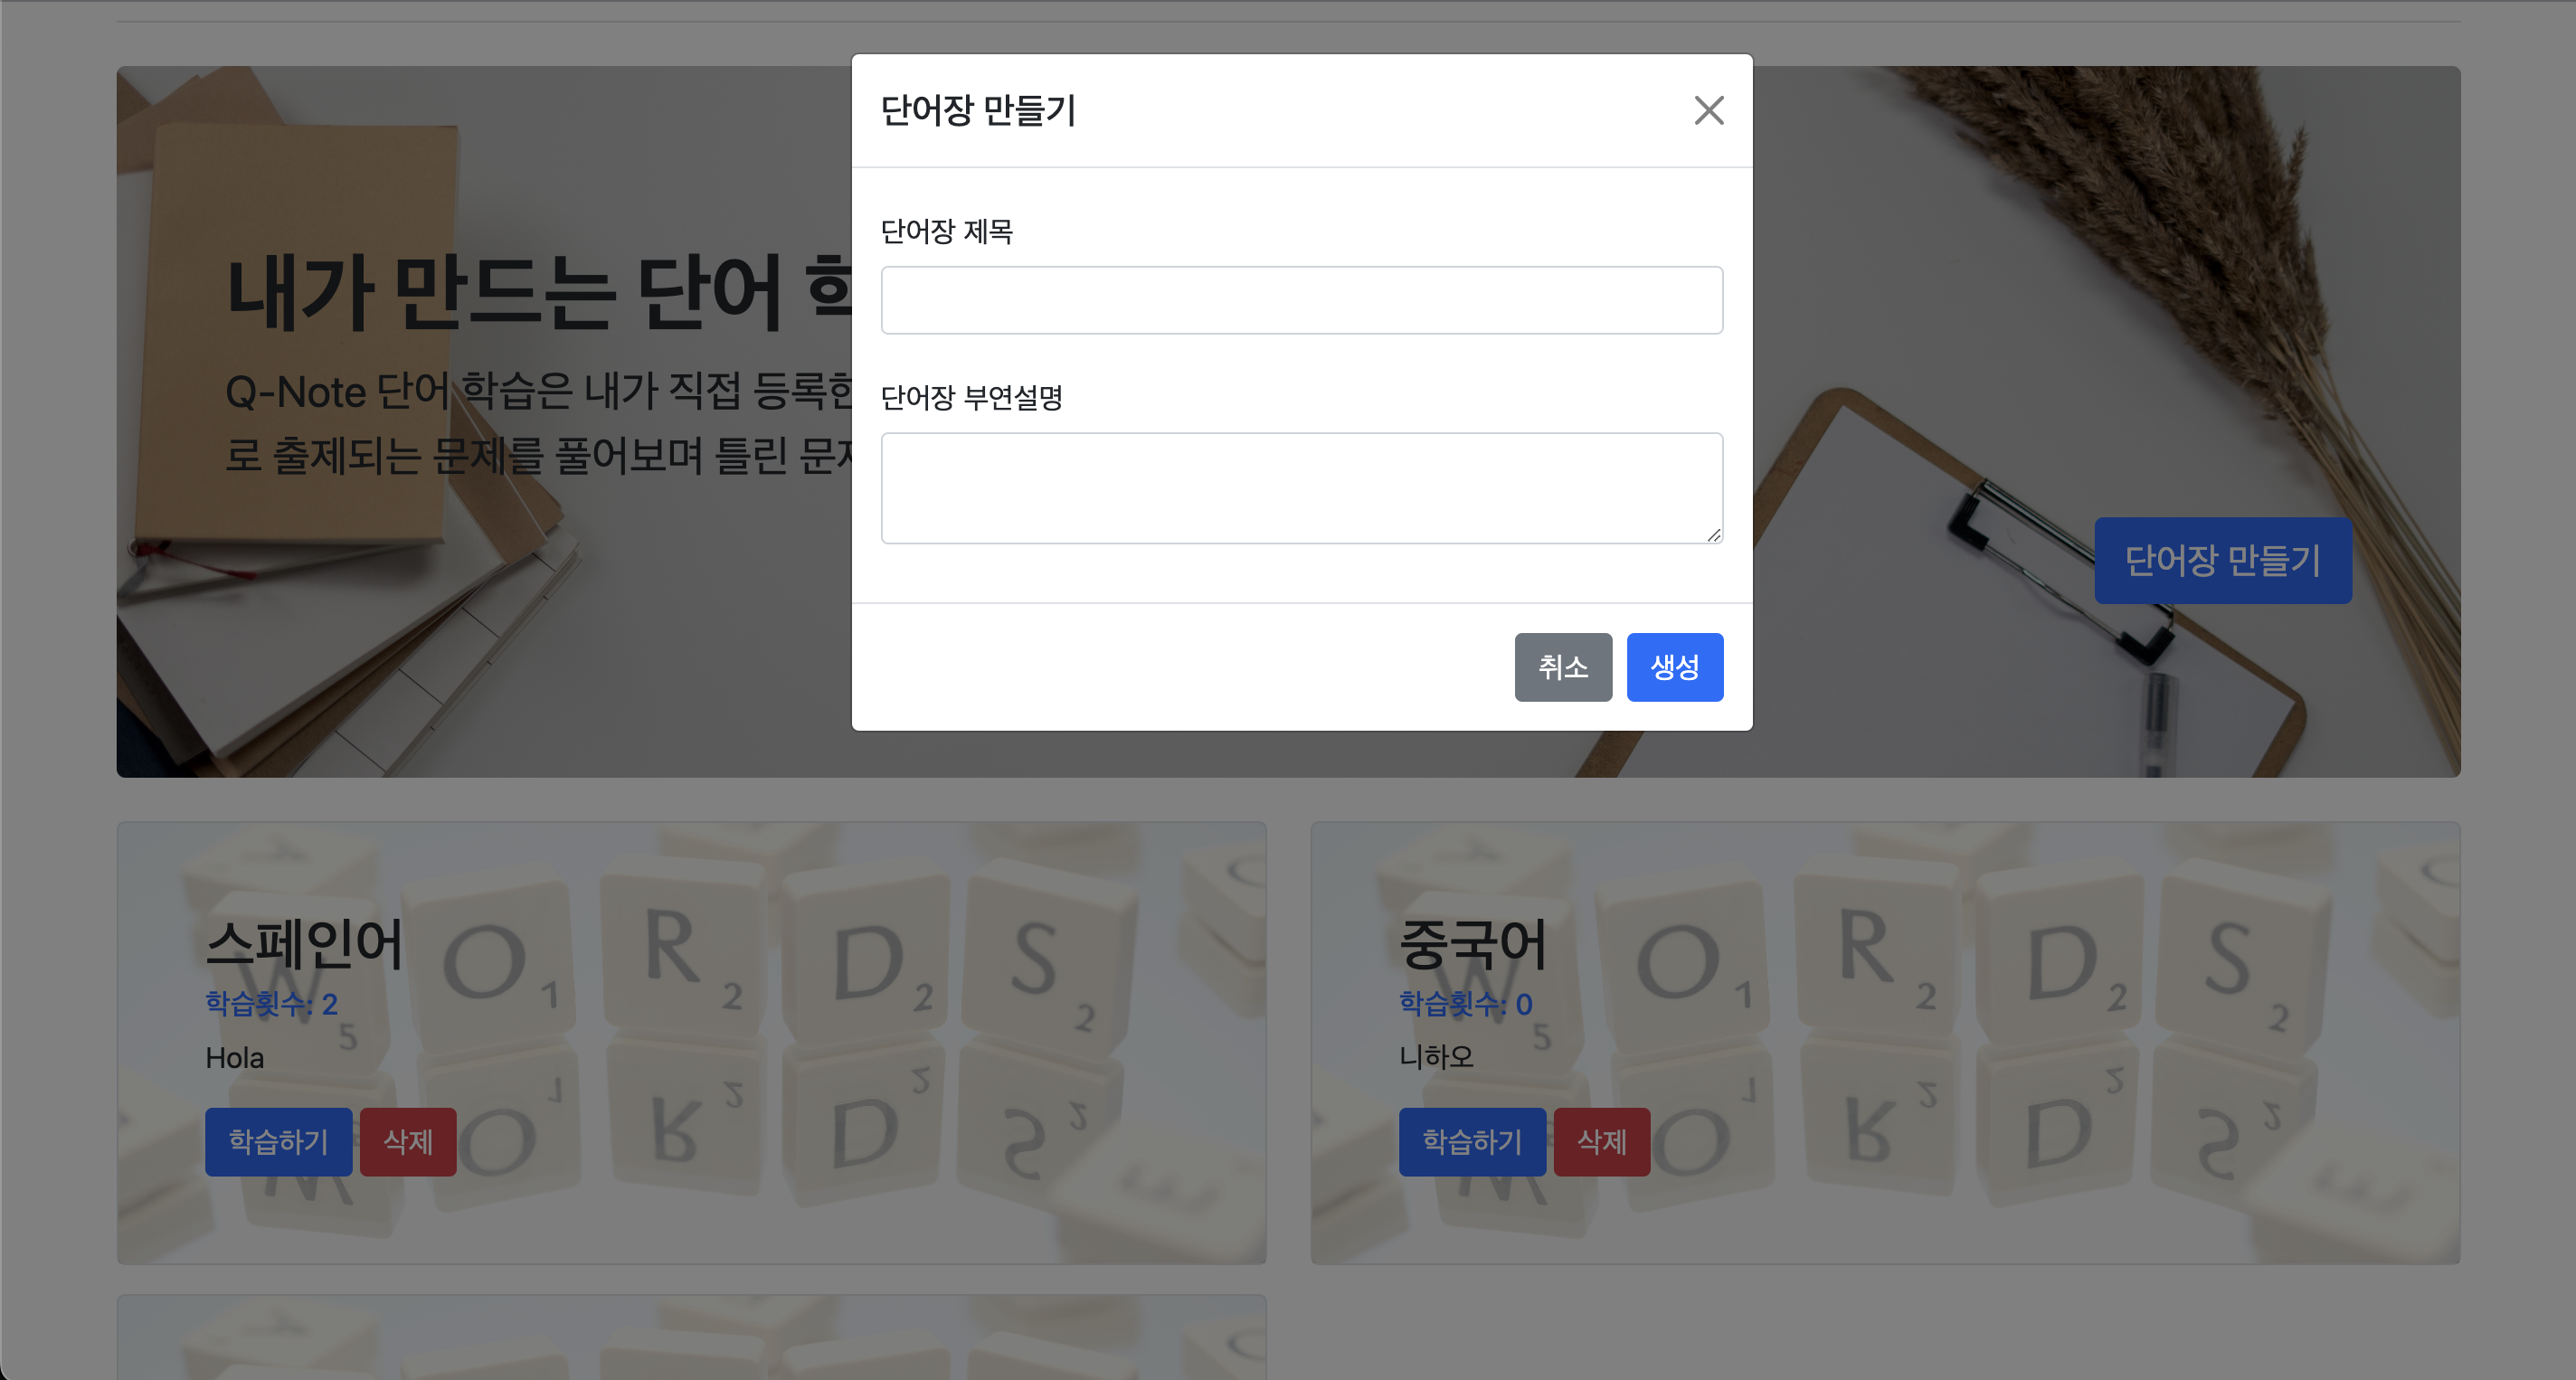Click the 단어장 만들기 dialog heading

pyautogui.click(x=977, y=110)
